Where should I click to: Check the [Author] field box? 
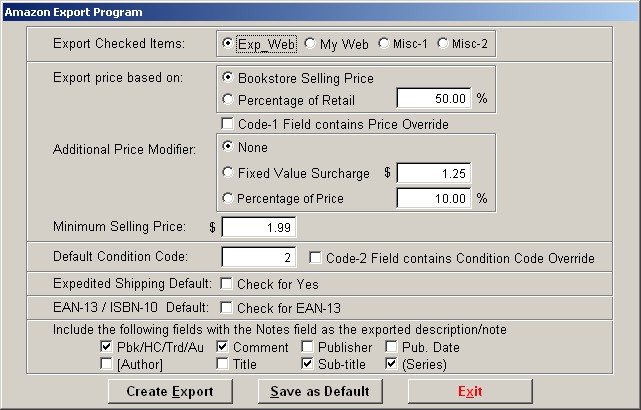106,363
